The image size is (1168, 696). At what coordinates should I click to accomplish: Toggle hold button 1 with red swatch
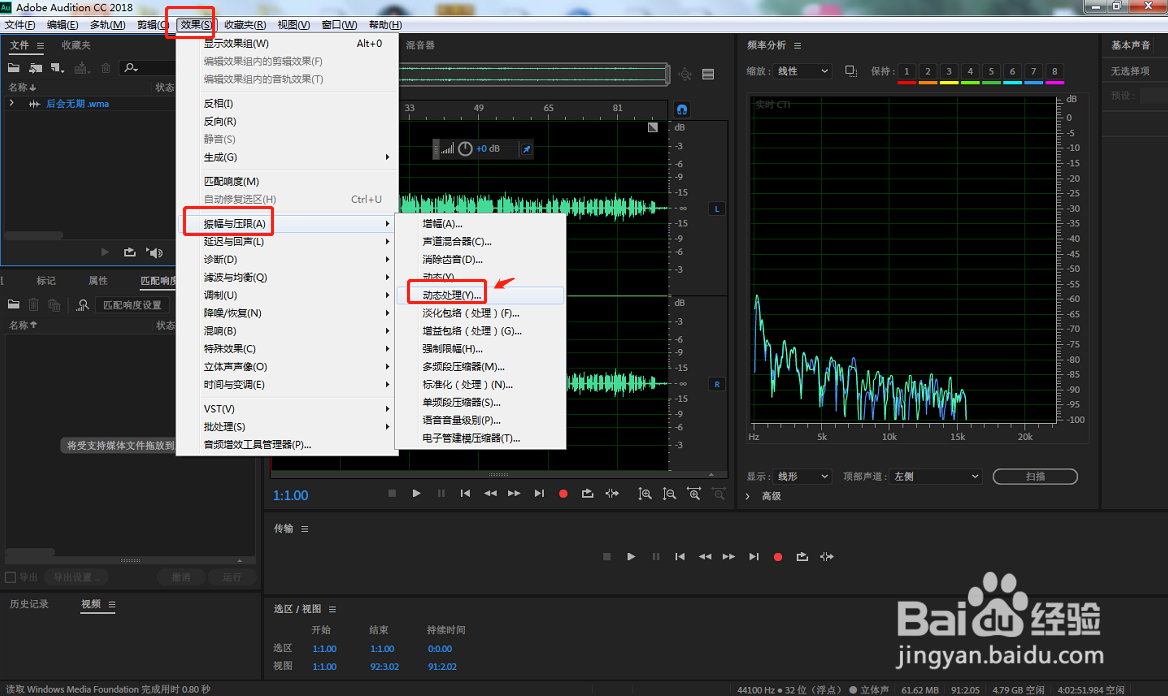[907, 72]
